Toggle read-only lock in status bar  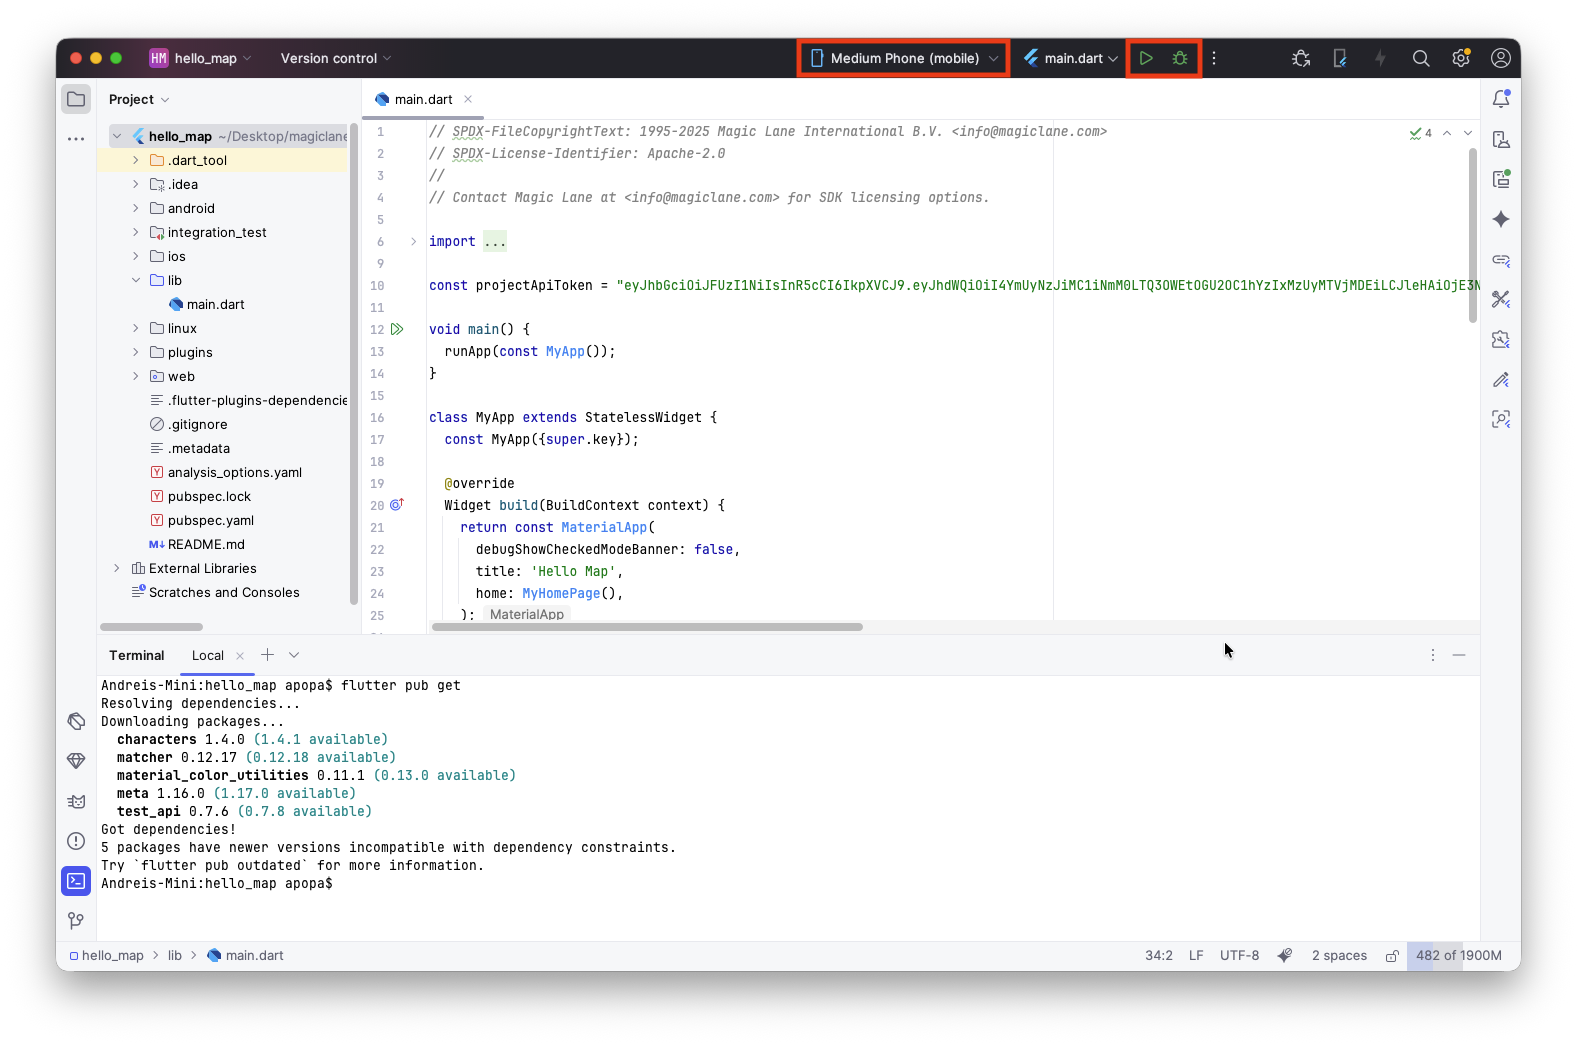1391,956
